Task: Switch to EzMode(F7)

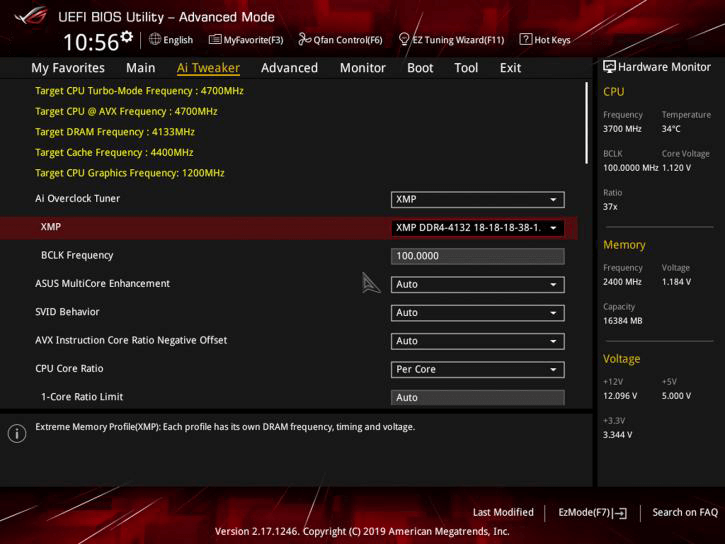Action: point(592,512)
